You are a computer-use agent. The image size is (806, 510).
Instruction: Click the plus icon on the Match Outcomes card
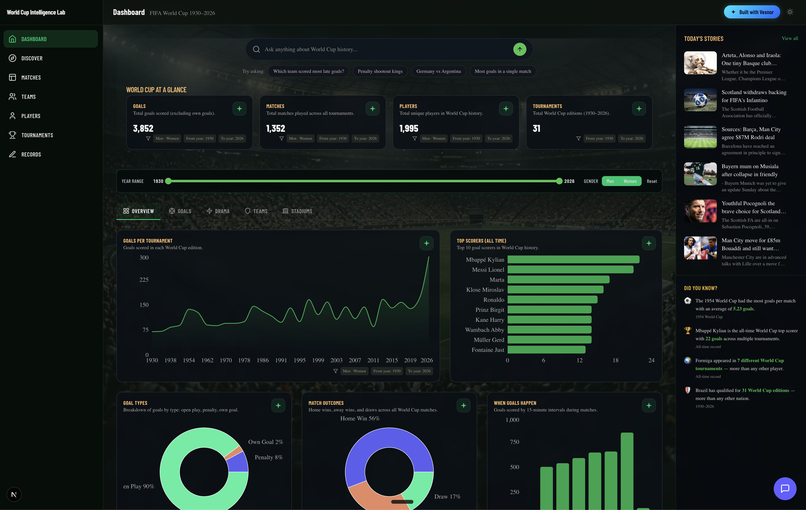pyautogui.click(x=463, y=406)
